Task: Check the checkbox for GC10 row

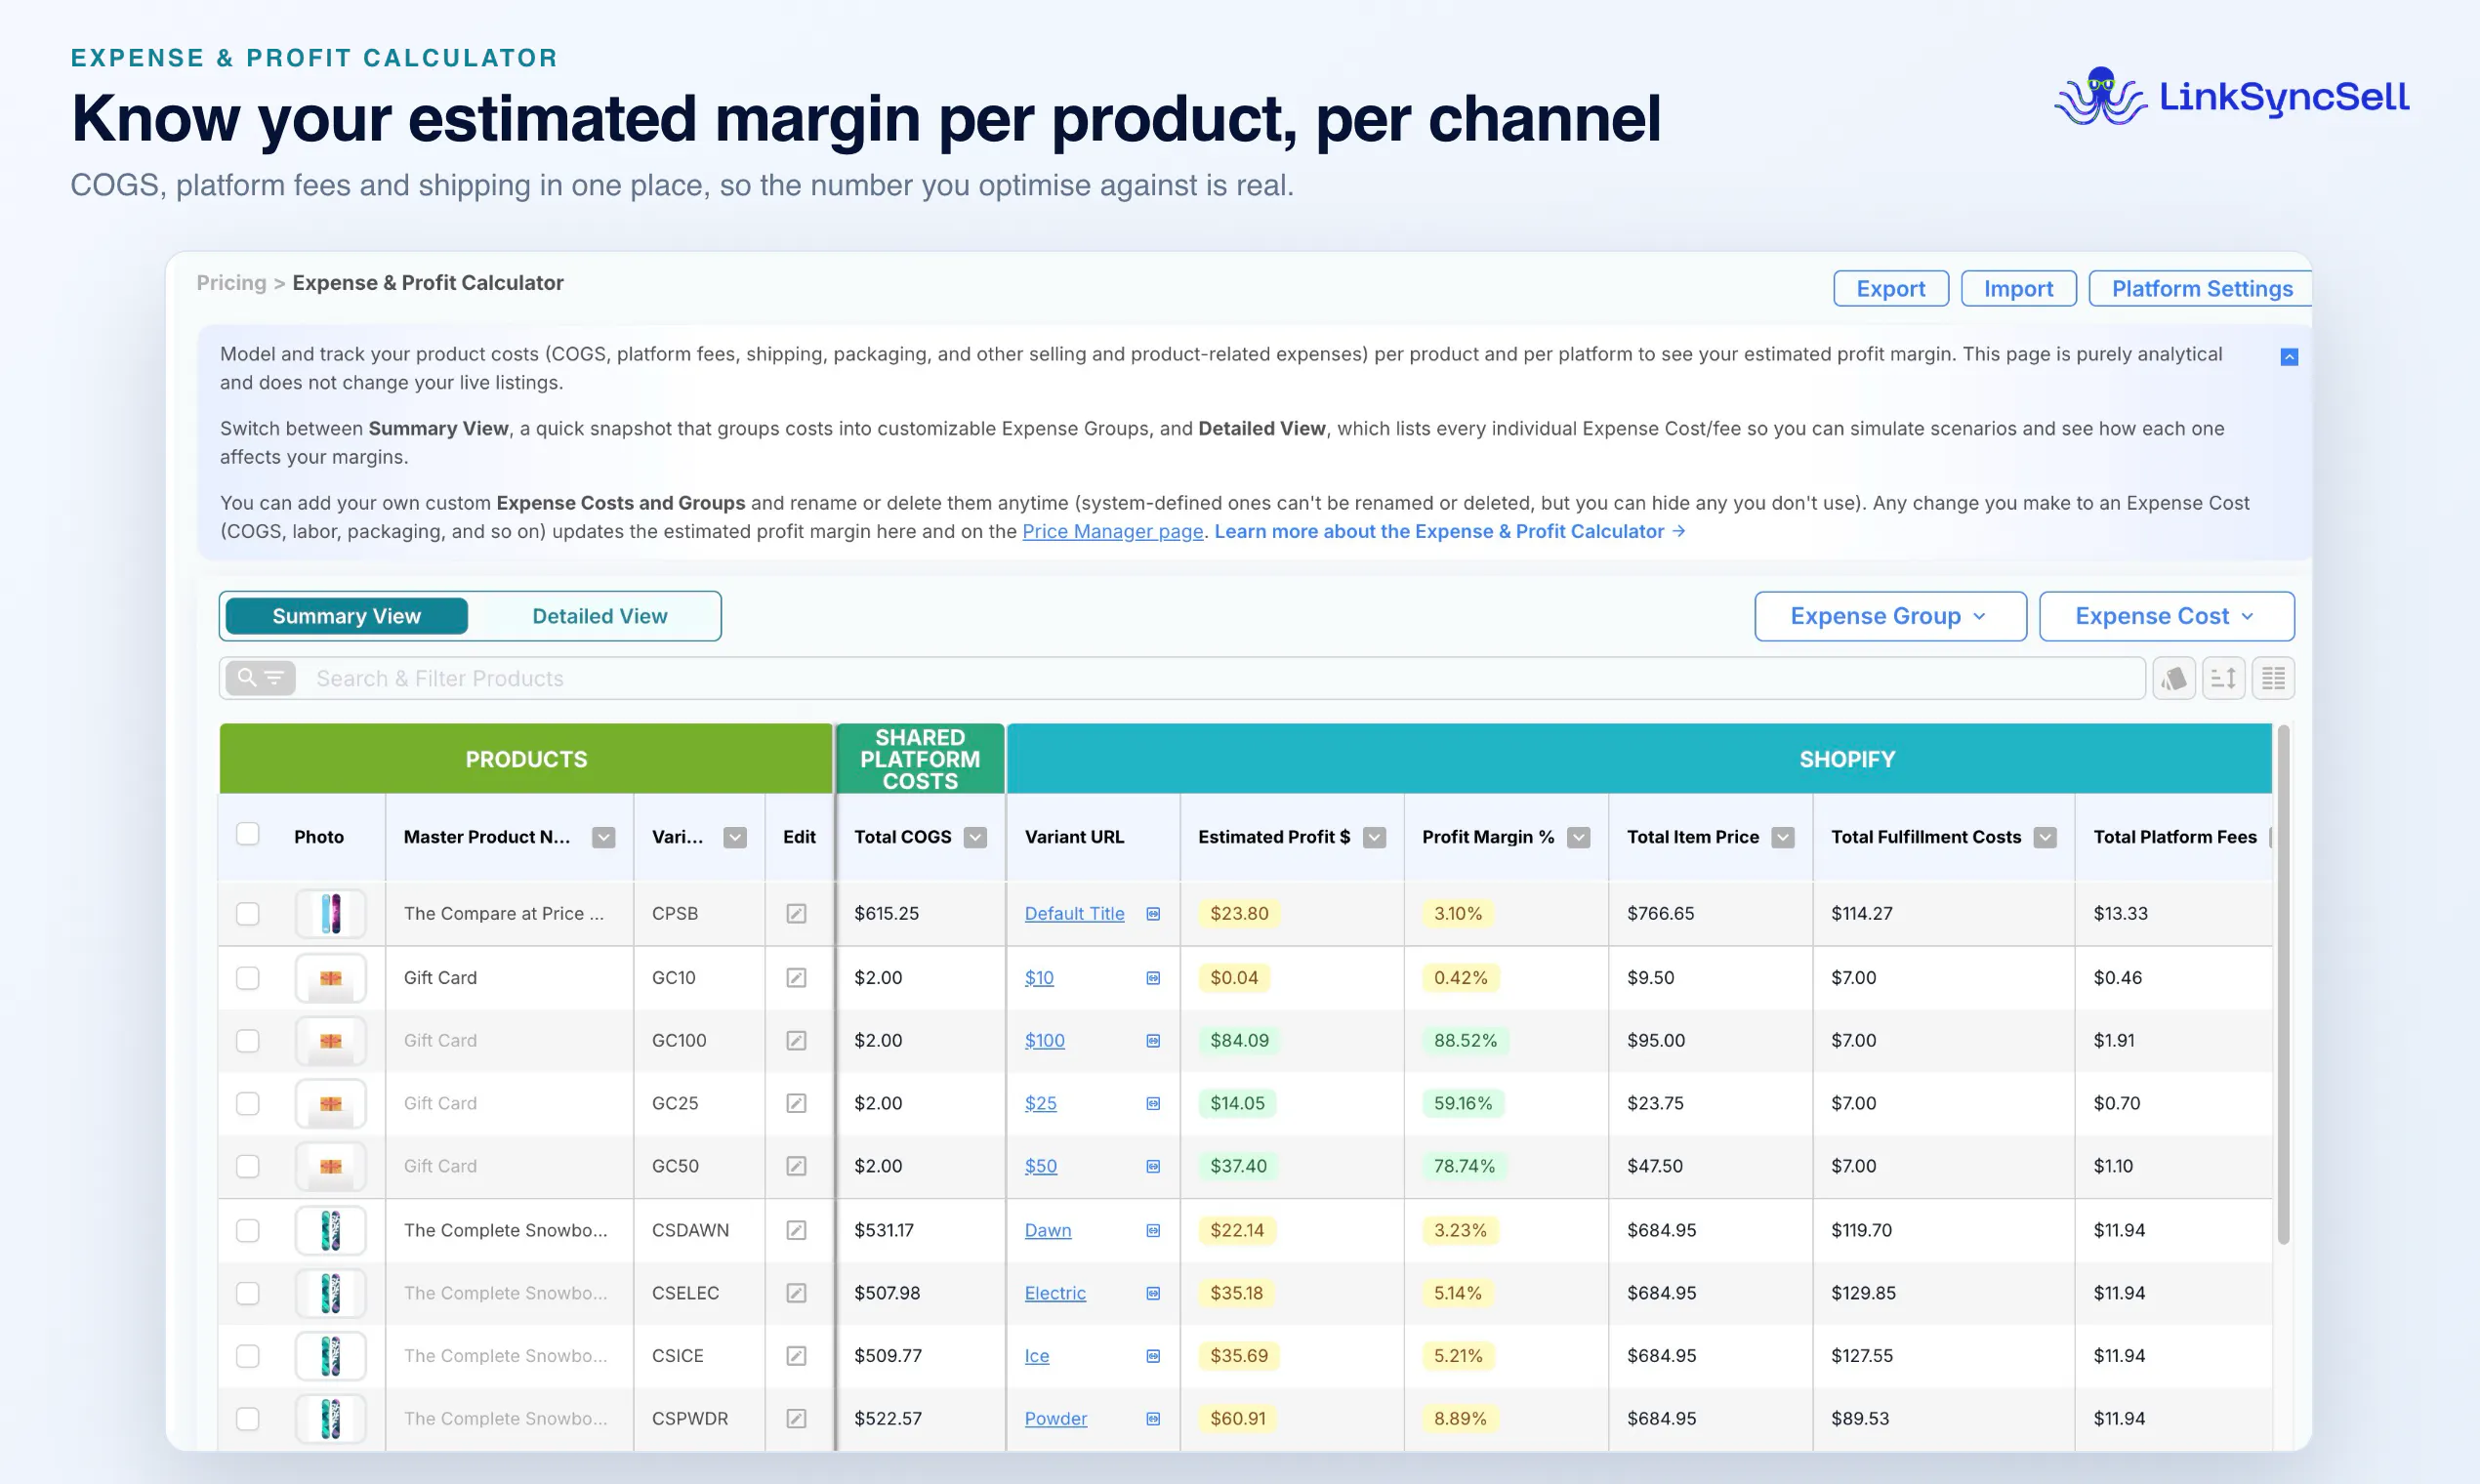Action: (247, 977)
